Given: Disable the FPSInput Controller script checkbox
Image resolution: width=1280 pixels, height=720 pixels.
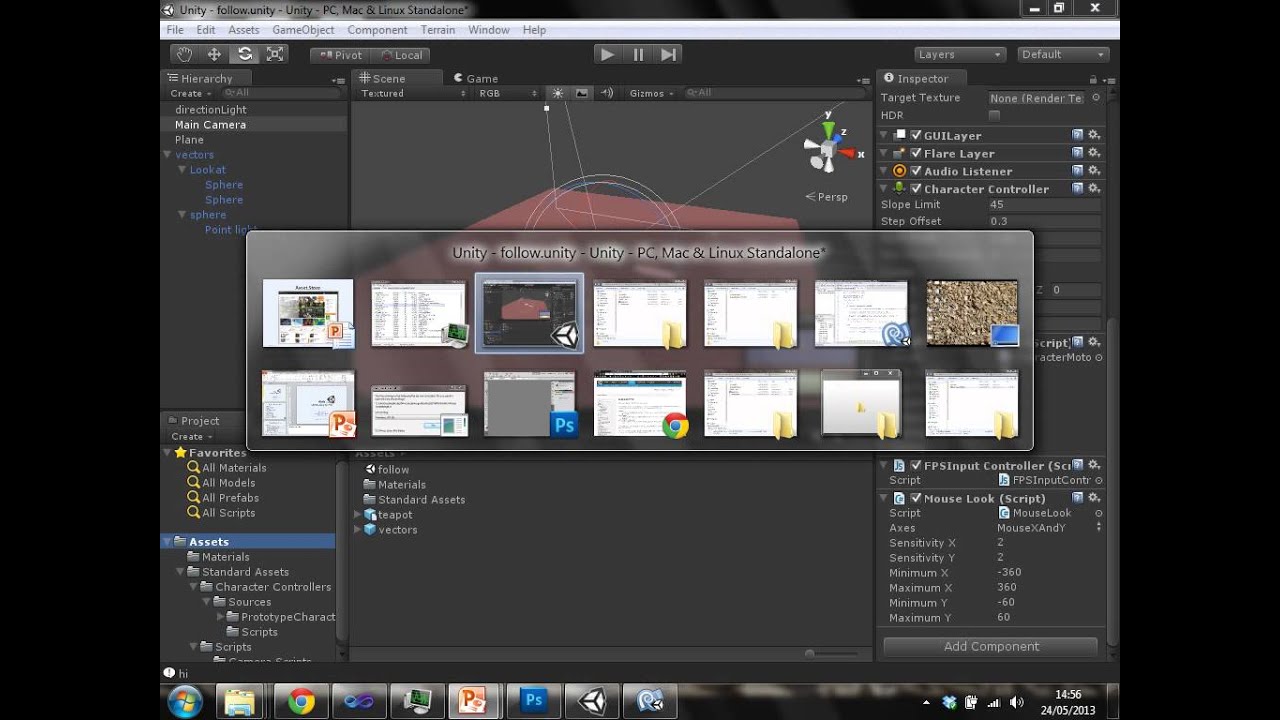Looking at the screenshot, I should coord(916,465).
